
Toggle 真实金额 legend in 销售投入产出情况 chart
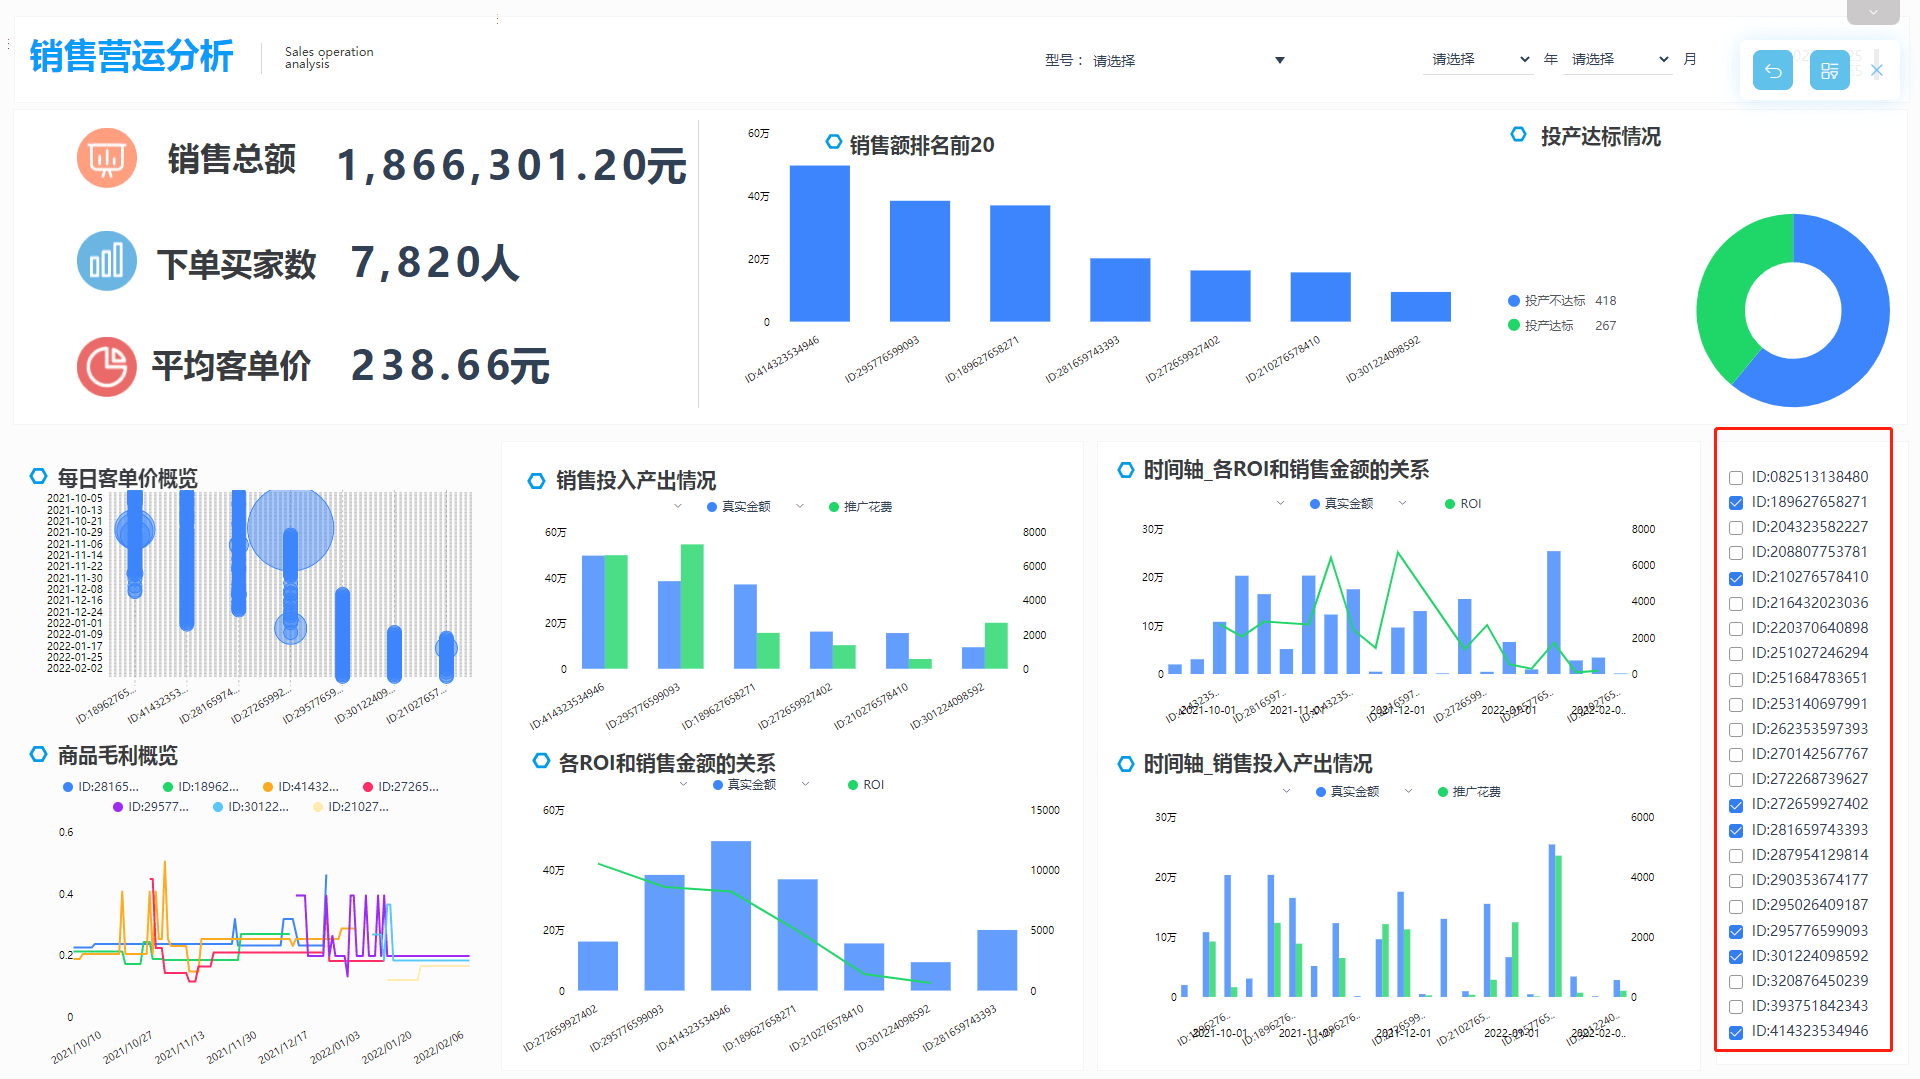tap(739, 507)
